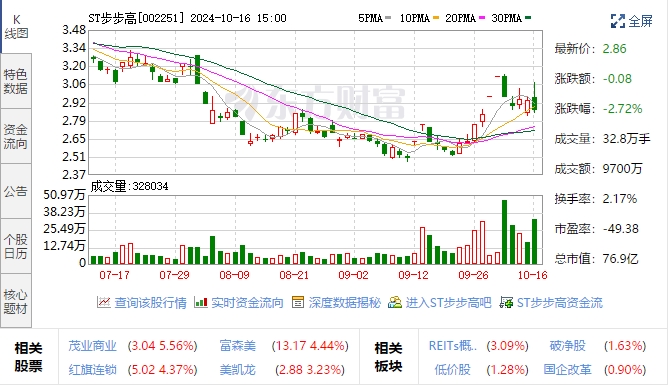Click the 成交量:328034 label
668x385 pixels.
(129, 186)
